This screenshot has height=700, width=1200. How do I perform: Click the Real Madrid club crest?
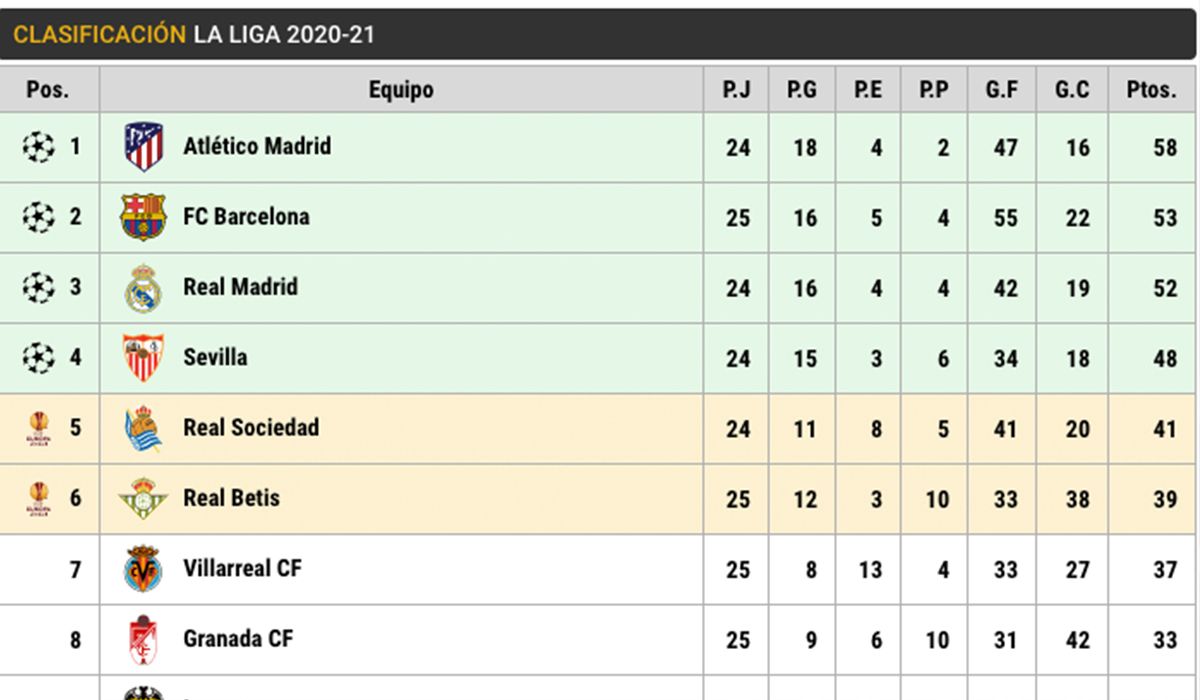[143, 288]
